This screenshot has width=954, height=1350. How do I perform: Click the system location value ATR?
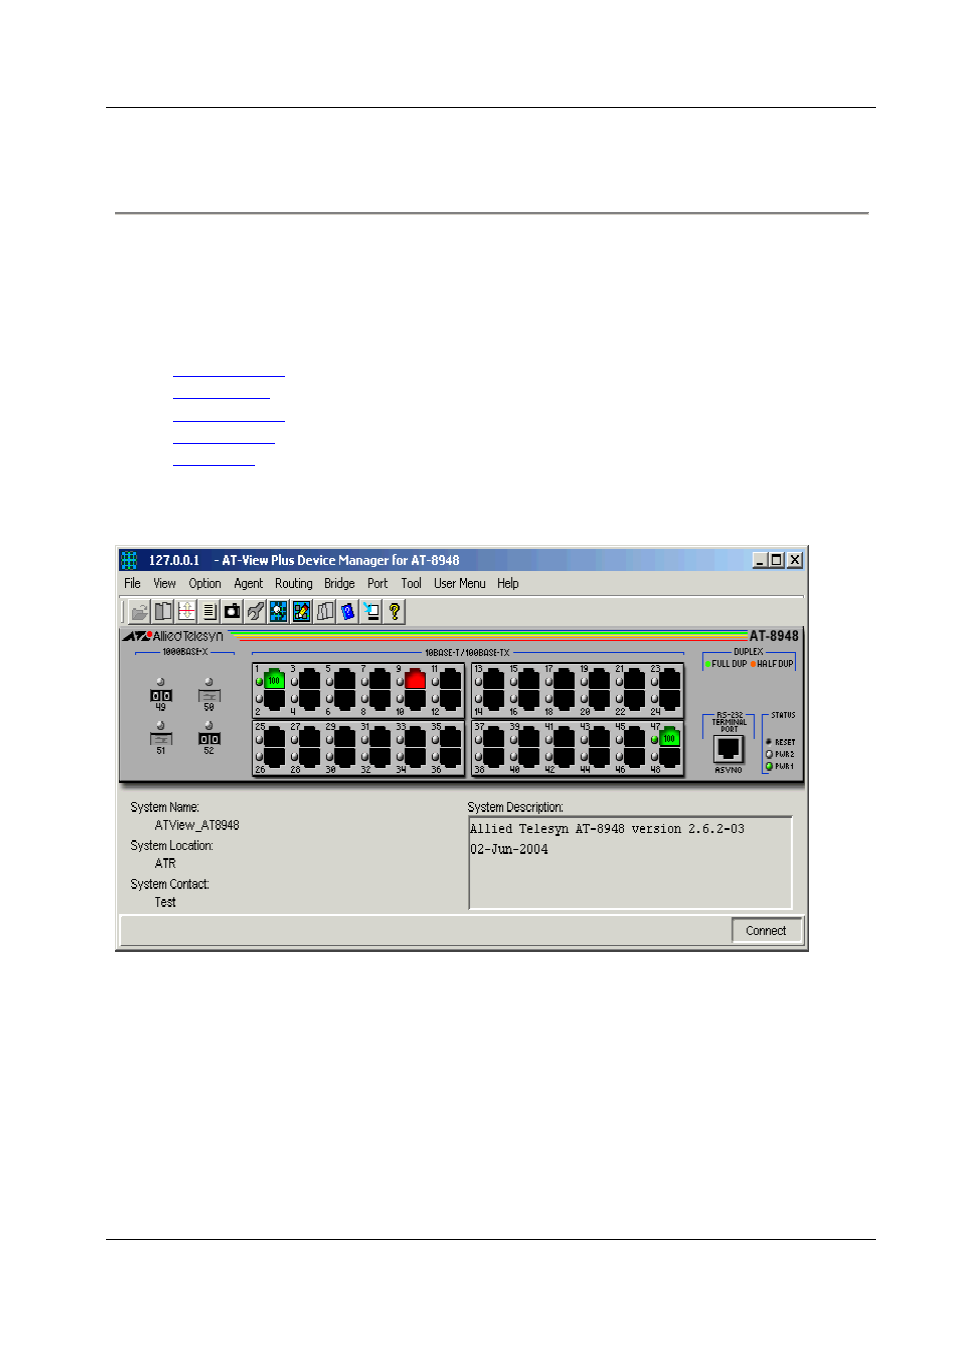[x=165, y=864]
